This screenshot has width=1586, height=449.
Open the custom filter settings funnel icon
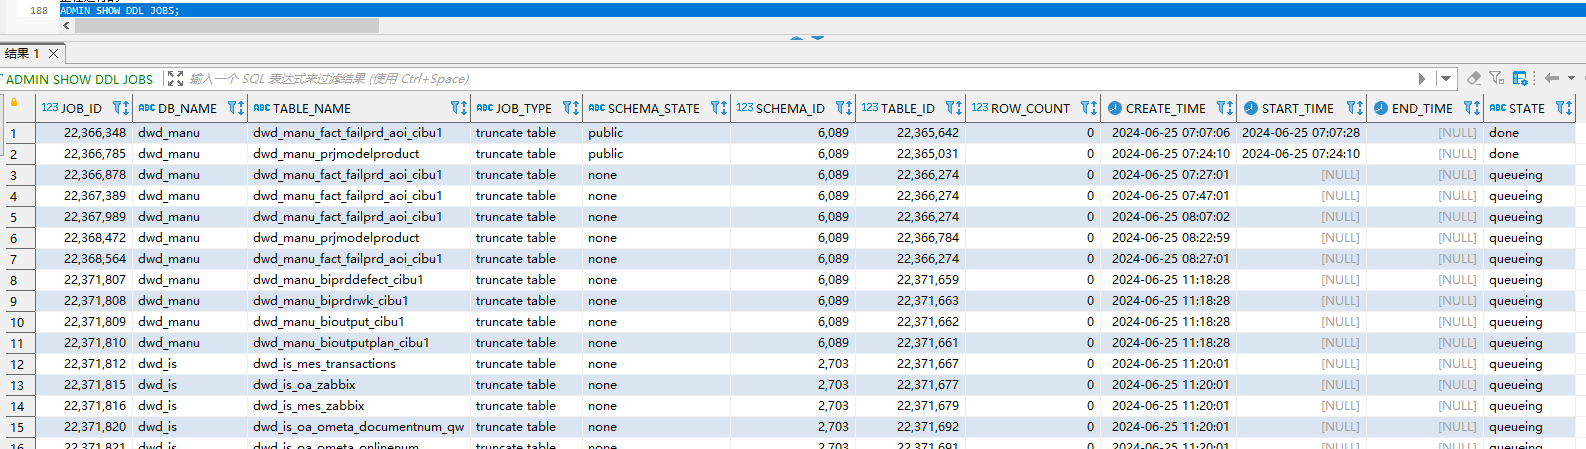coord(1496,78)
